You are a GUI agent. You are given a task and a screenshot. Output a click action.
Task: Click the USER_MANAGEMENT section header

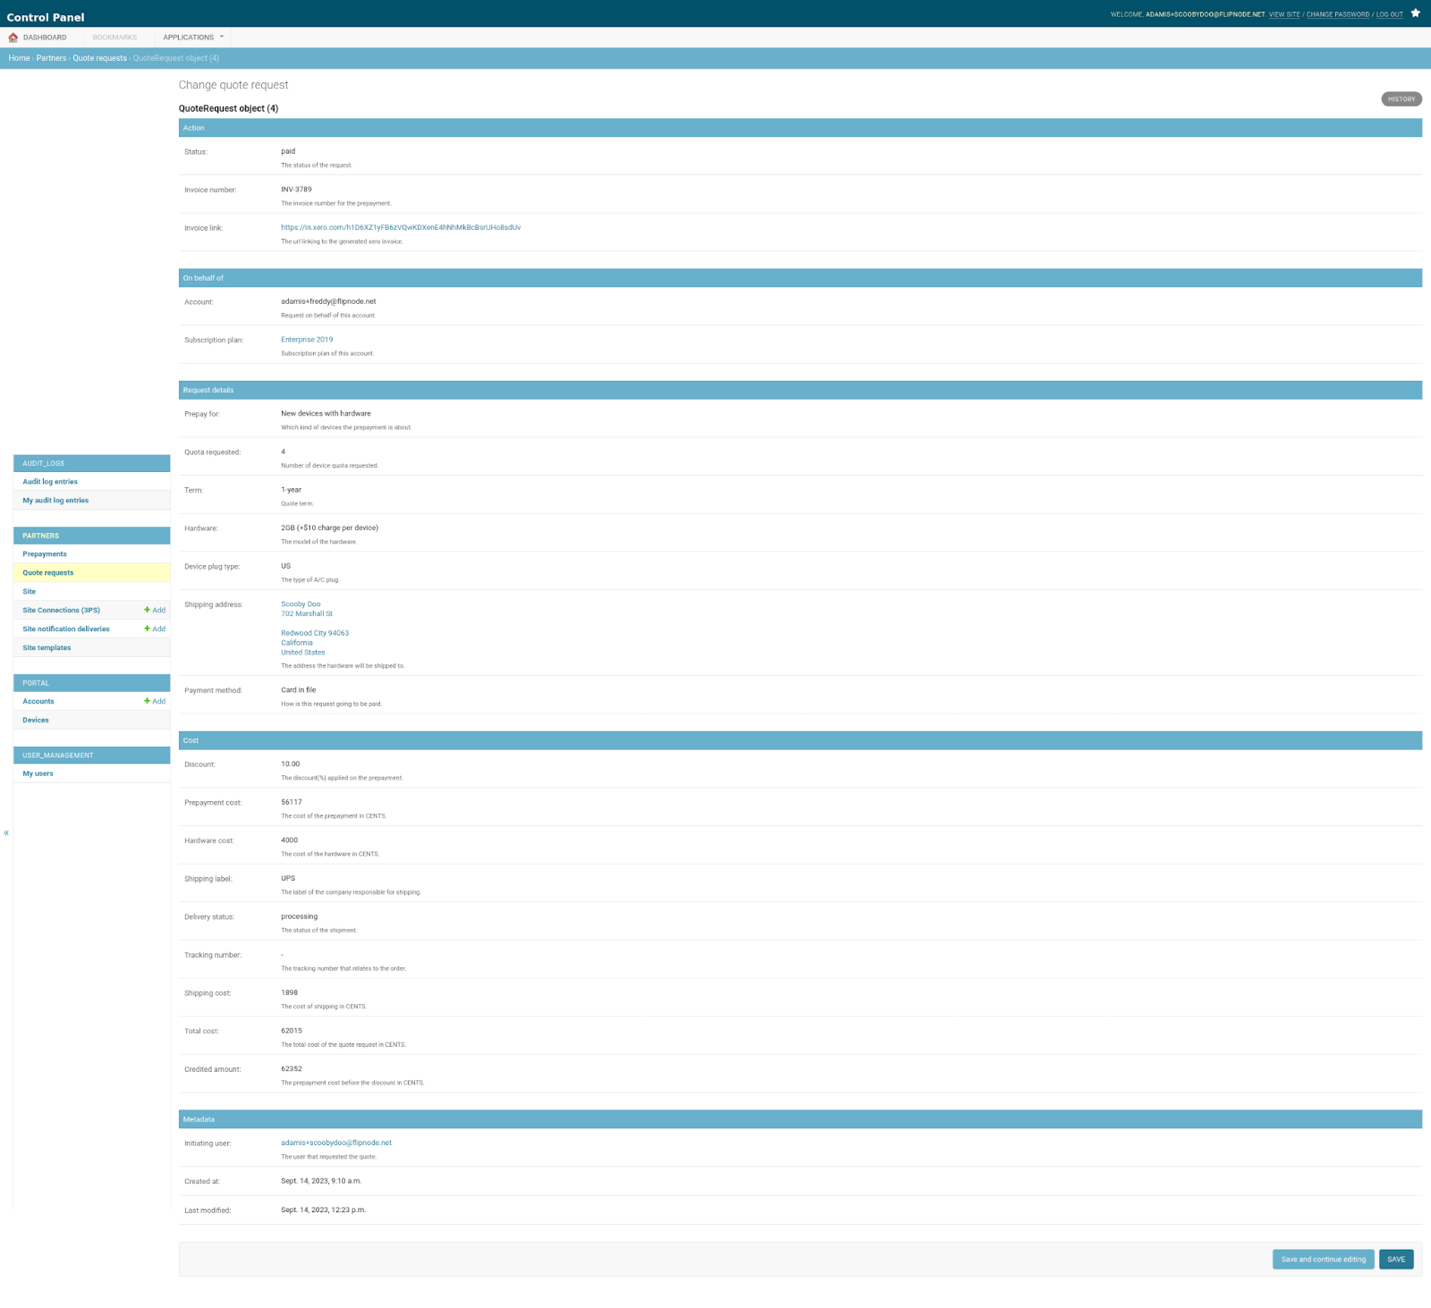pyautogui.click(x=91, y=755)
